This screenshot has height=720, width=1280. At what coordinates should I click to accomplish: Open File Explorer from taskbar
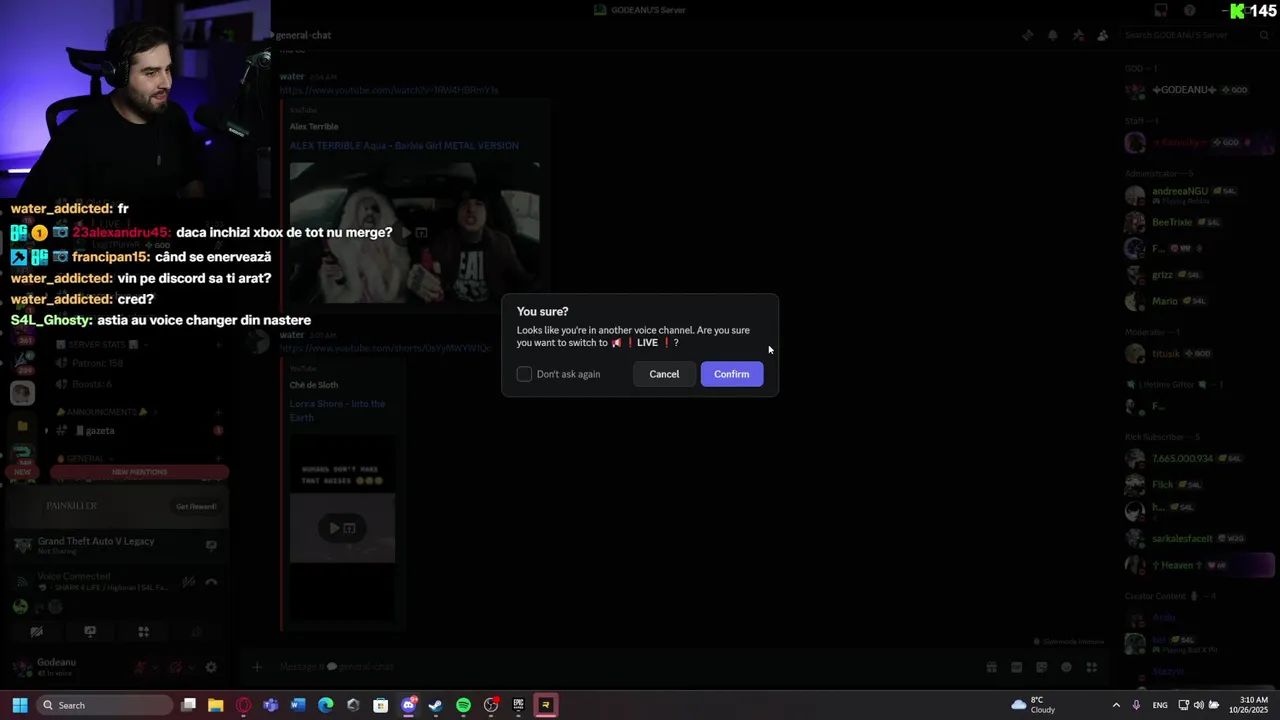point(215,705)
